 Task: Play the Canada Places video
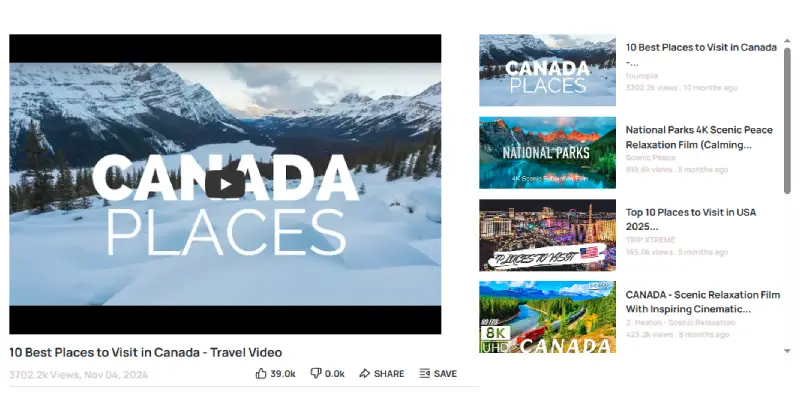click(x=225, y=184)
